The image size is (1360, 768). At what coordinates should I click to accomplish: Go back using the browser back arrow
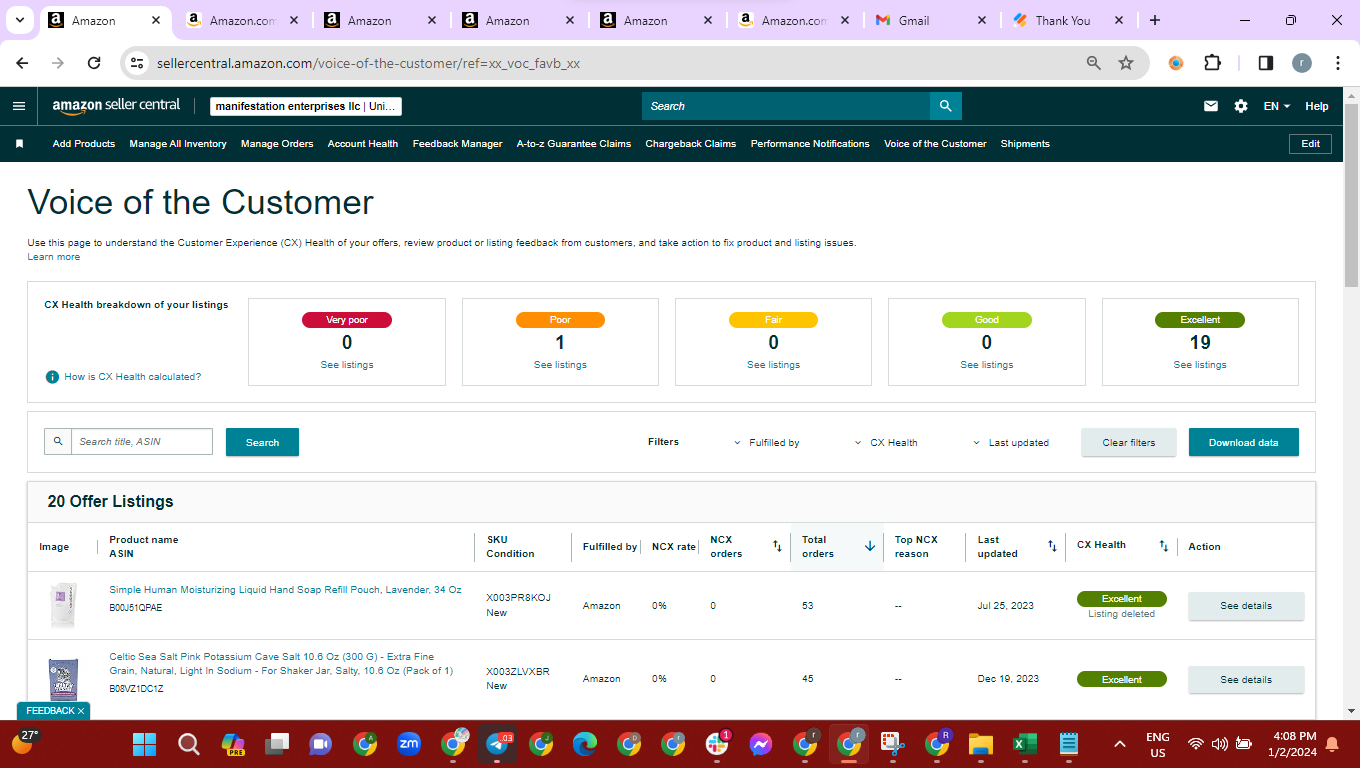click(x=22, y=63)
